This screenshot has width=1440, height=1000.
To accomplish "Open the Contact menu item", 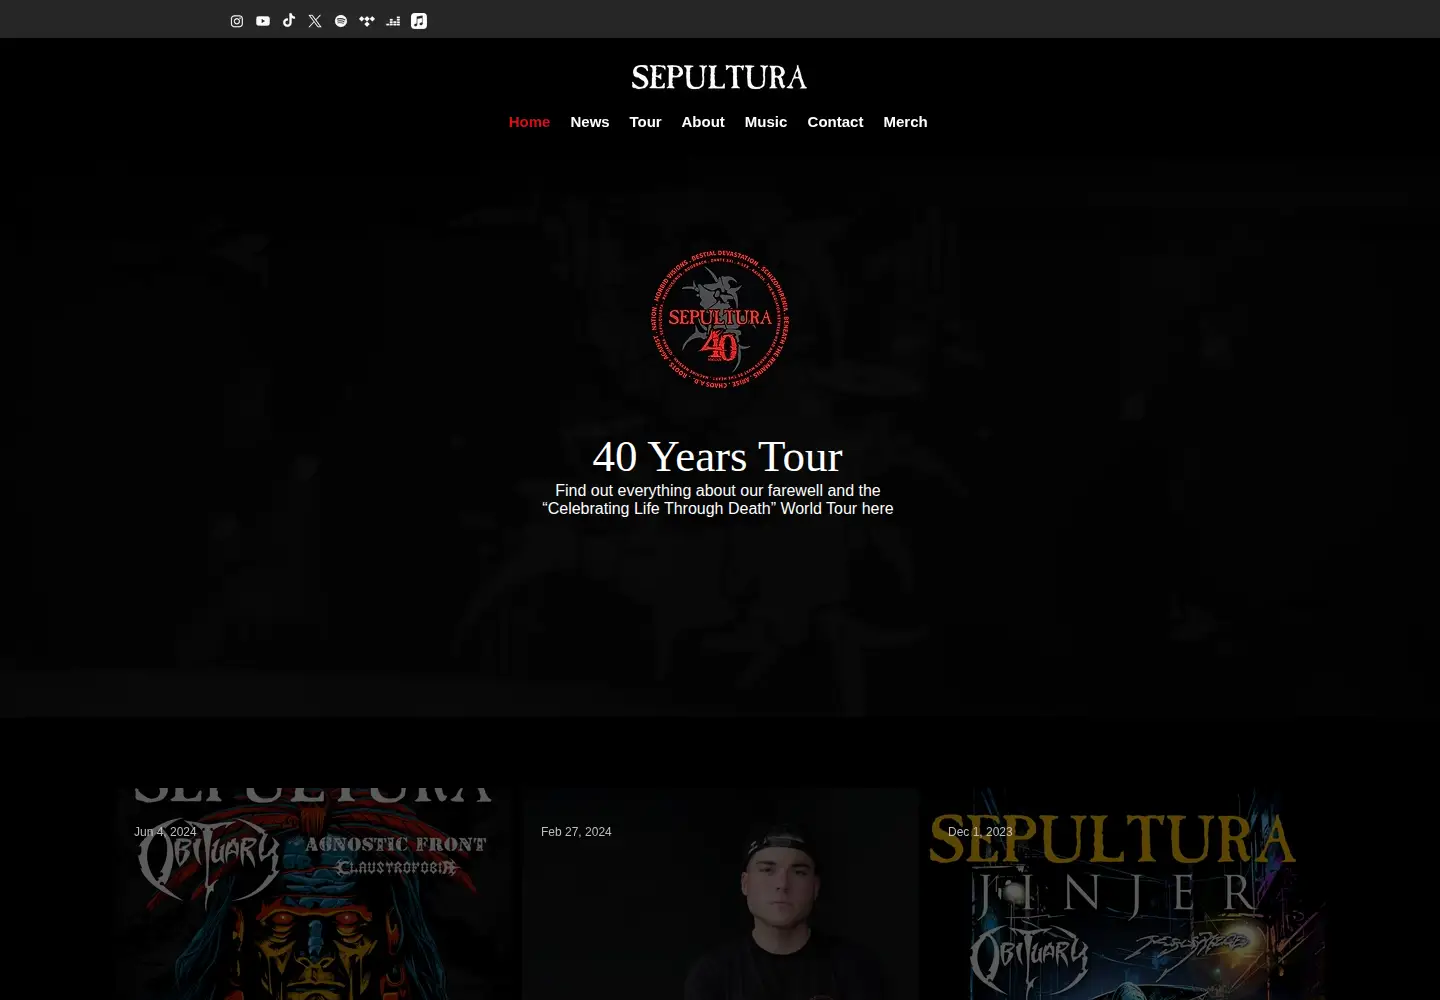I will (835, 122).
